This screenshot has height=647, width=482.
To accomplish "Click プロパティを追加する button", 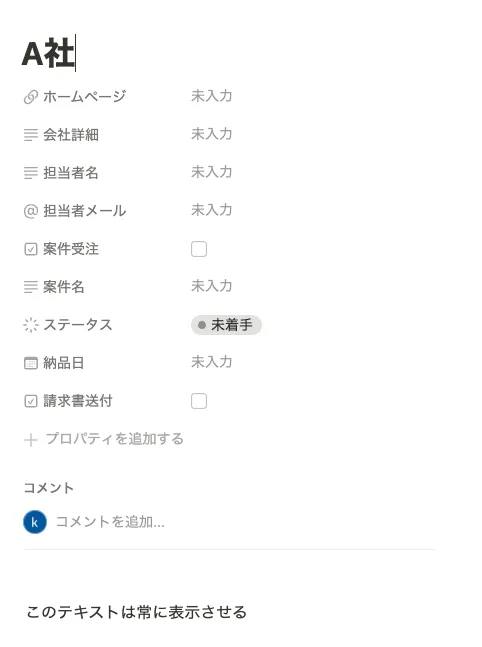I will 104,439.
